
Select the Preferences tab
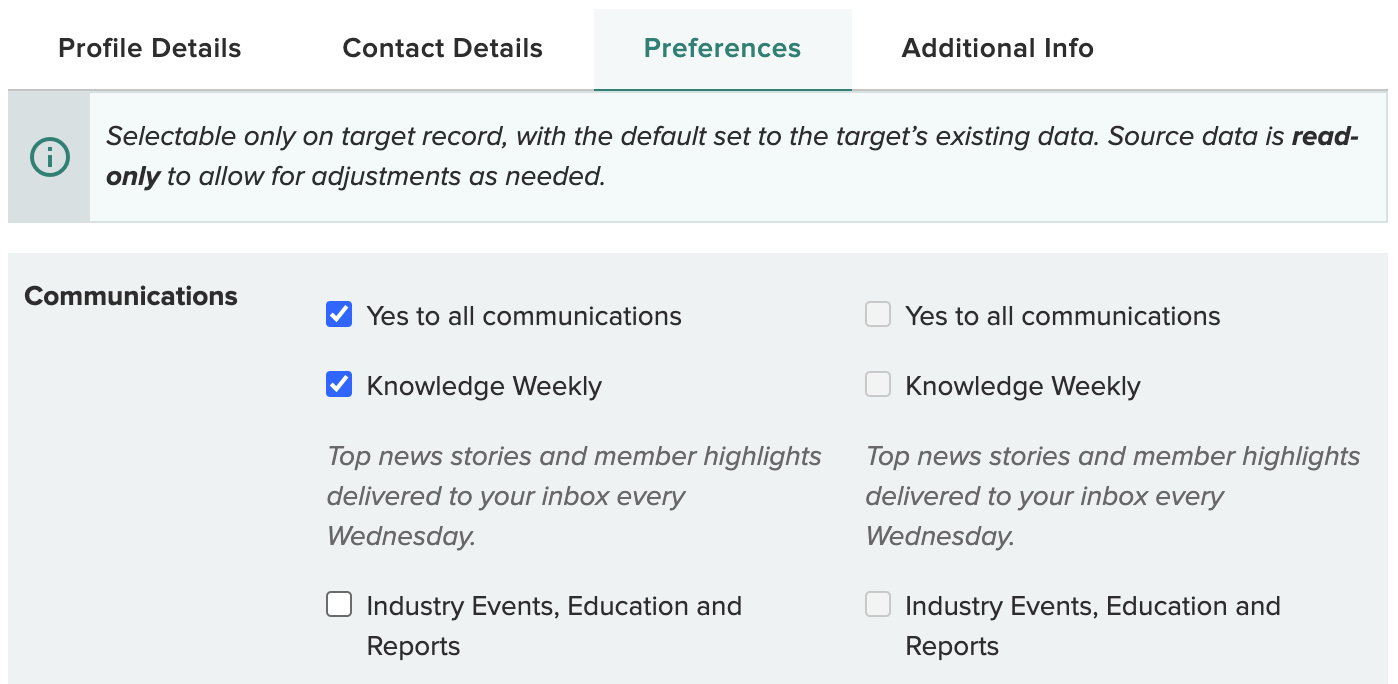(722, 48)
